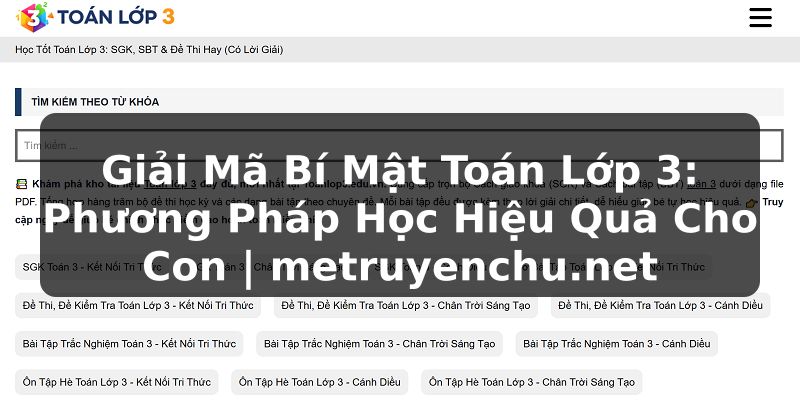Focus the 'Tìm kiếm ...' search field
800x410 pixels.
(399, 145)
